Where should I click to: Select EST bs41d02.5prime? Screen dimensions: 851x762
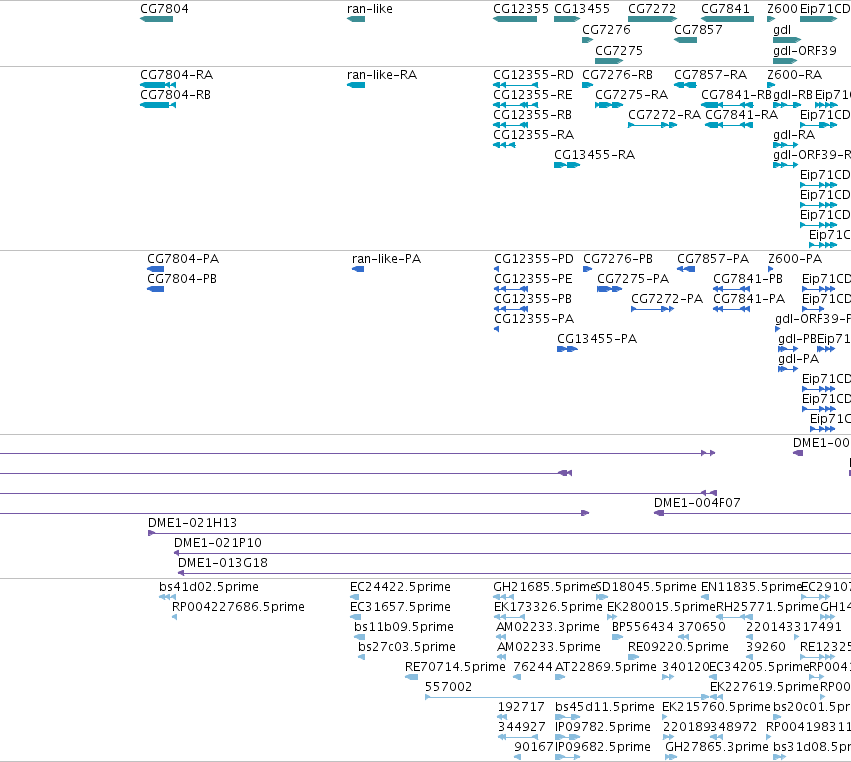coord(208,587)
